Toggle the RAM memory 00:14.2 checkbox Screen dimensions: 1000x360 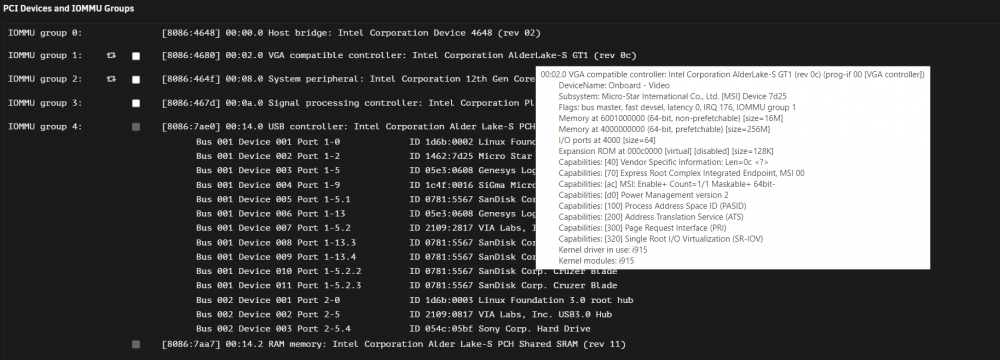click(136, 345)
